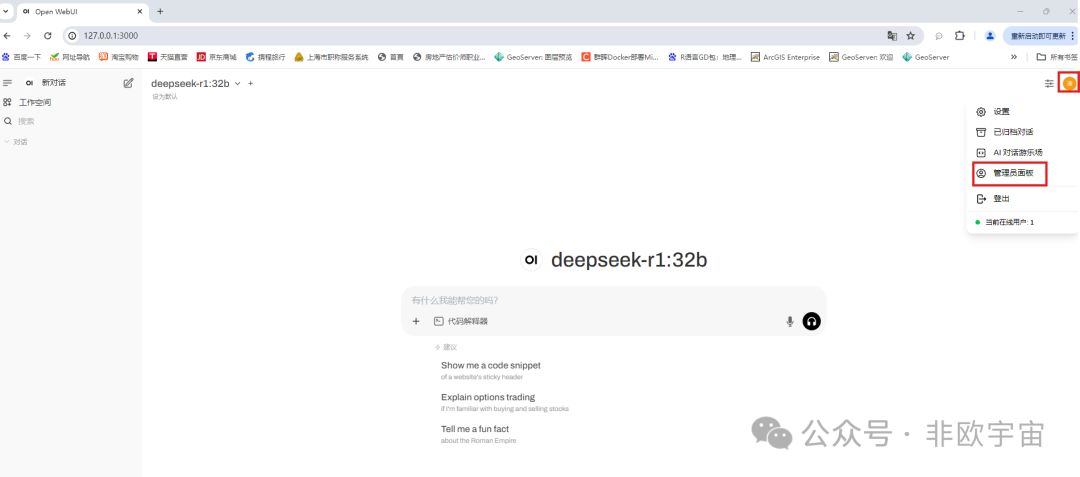Open the 房地产估价师职业 bookmark
This screenshot has width=1080, height=477.
pos(449,57)
